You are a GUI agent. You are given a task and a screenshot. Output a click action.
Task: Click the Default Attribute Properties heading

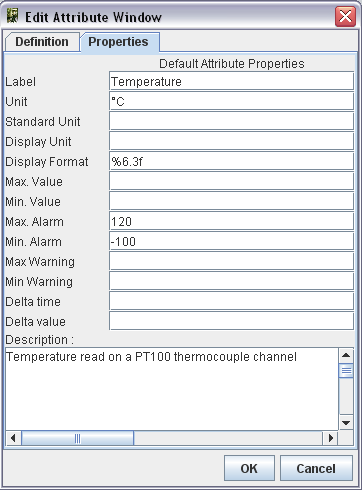[232, 64]
